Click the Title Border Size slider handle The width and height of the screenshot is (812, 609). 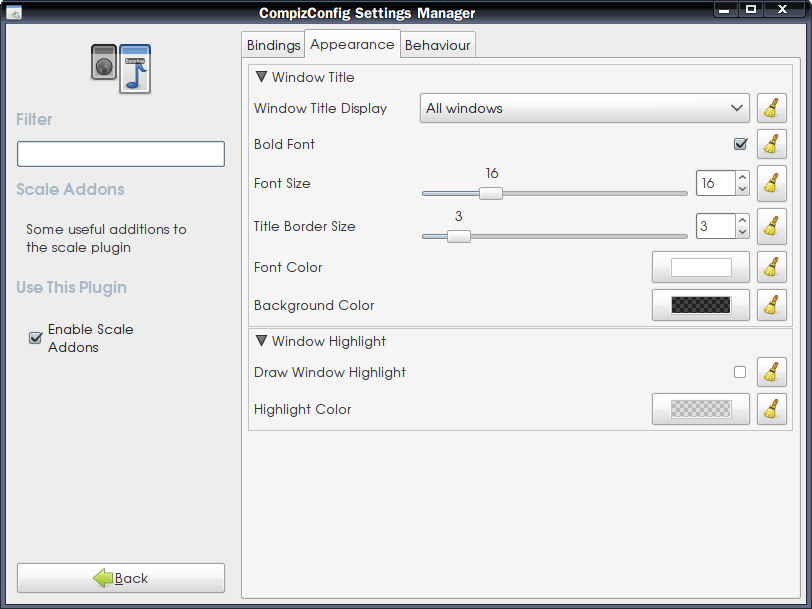point(459,236)
